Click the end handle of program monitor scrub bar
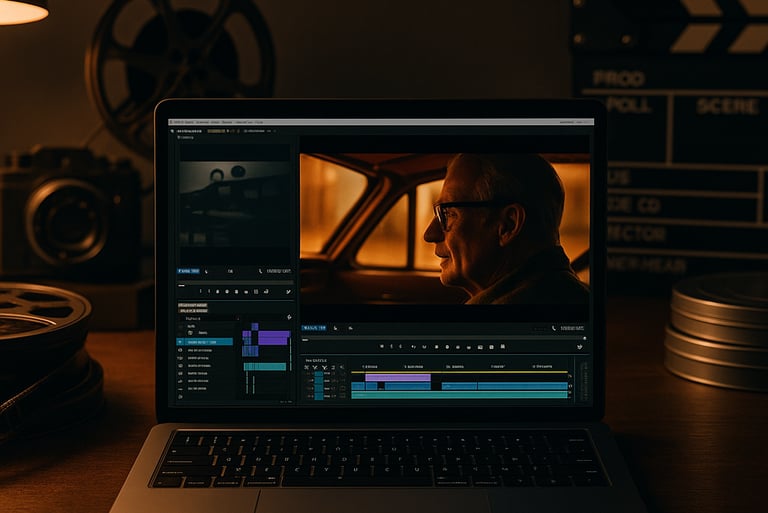Screen dimensions: 768x513 [x=585, y=338]
